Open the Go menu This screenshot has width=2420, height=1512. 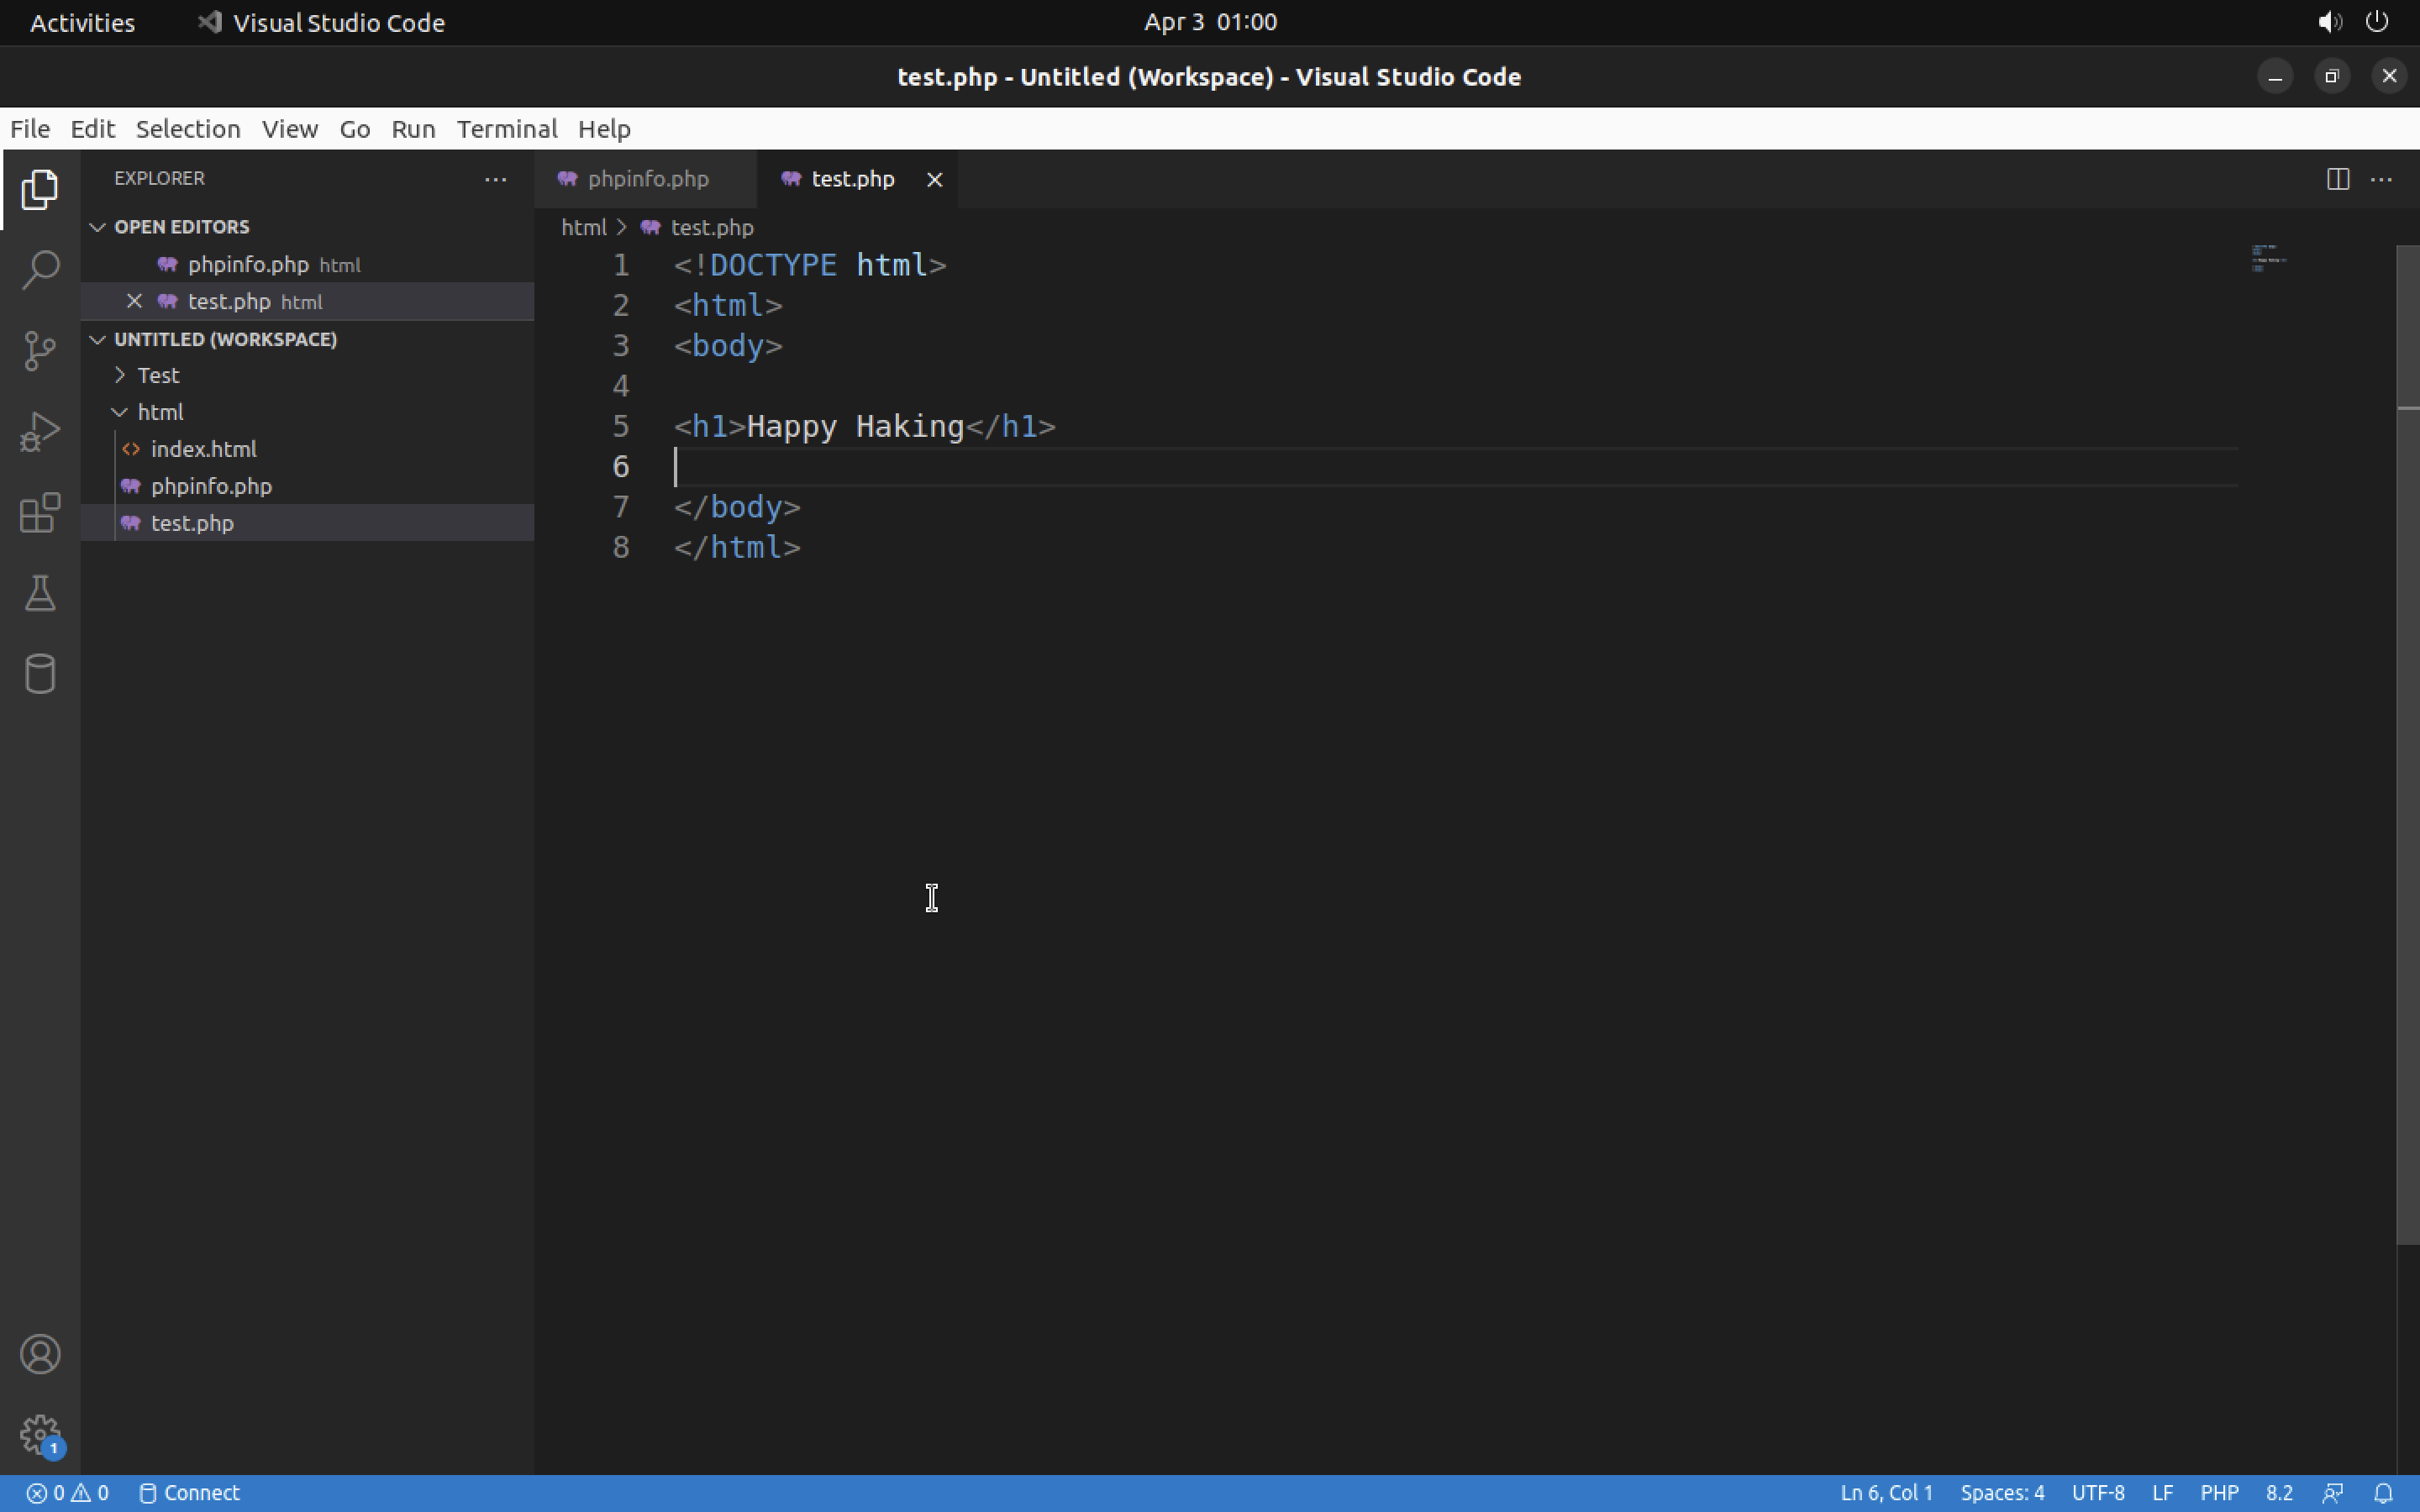[x=355, y=129]
